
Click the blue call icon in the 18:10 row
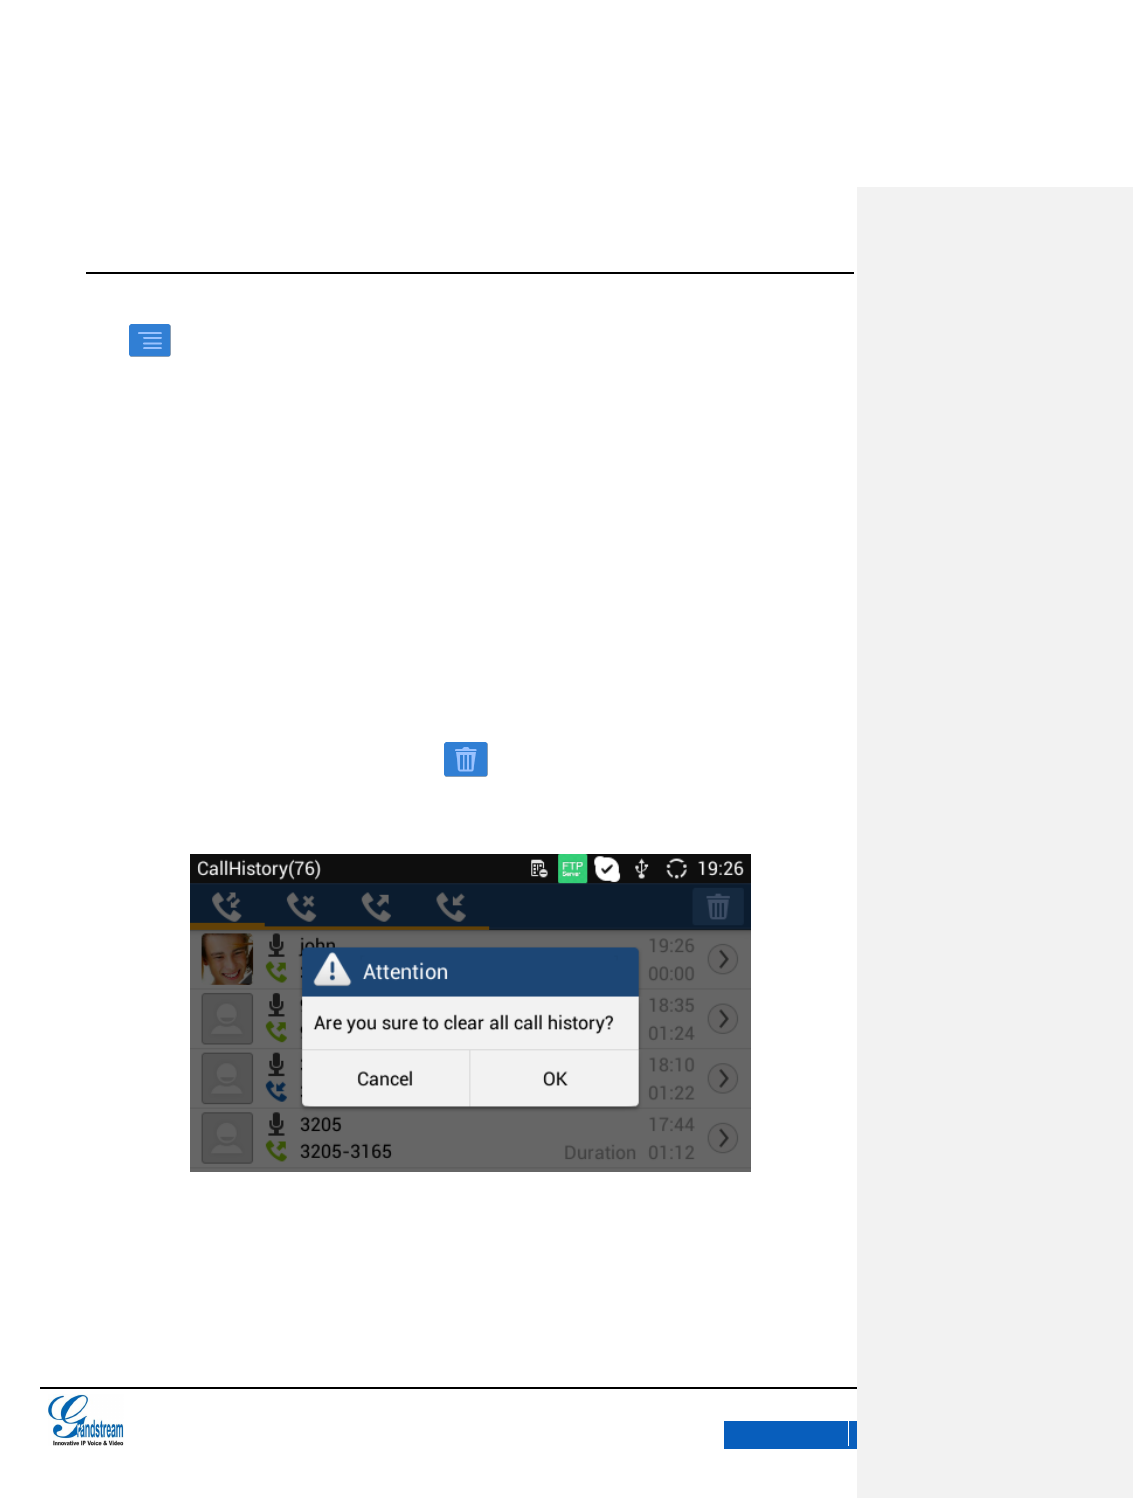coord(276,1091)
